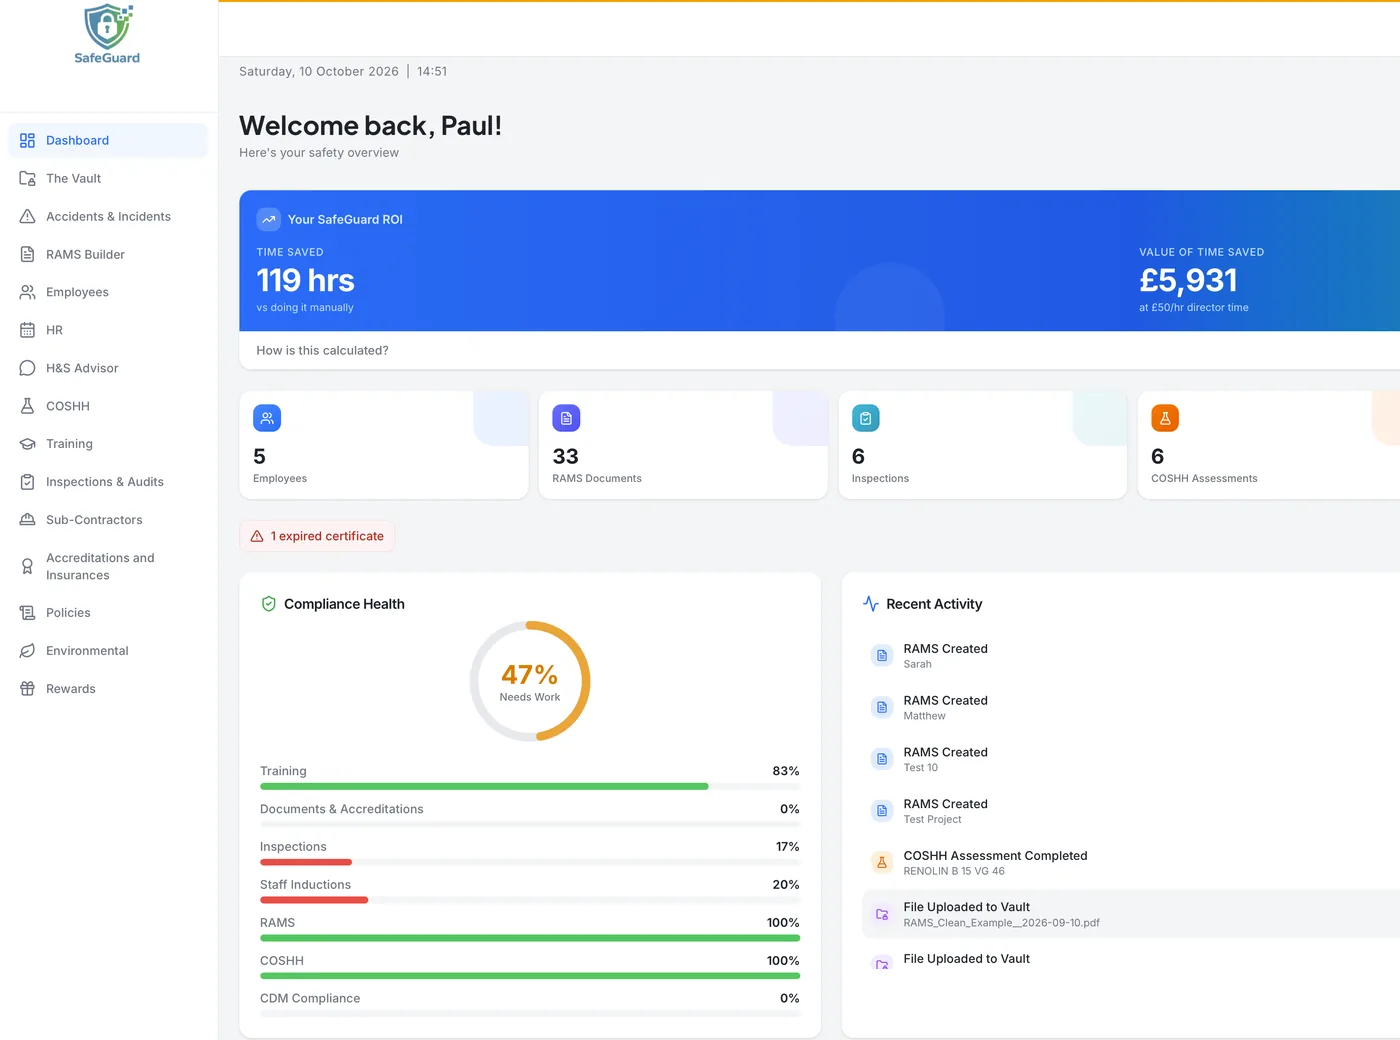Click the Accidents & Incidents warning triangle icon
Image resolution: width=1400 pixels, height=1040 pixels.
[28, 217]
